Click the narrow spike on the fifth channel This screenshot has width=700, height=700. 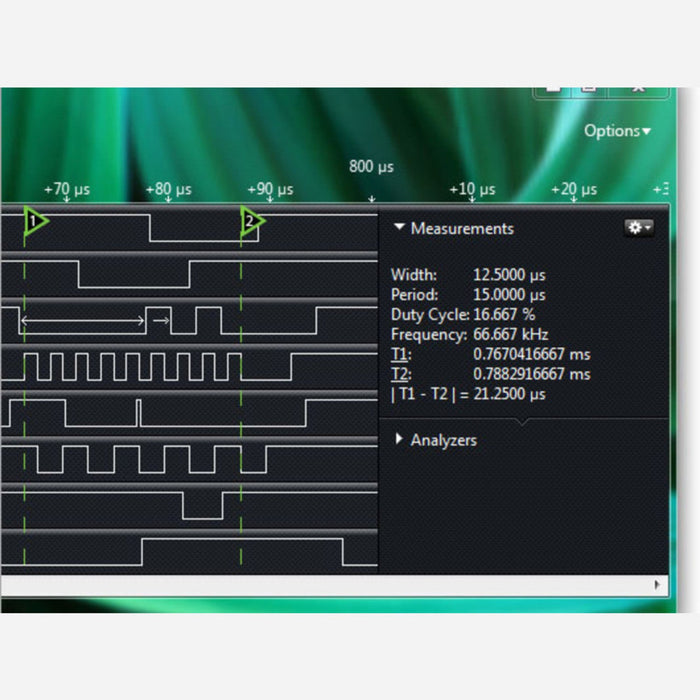[138, 413]
